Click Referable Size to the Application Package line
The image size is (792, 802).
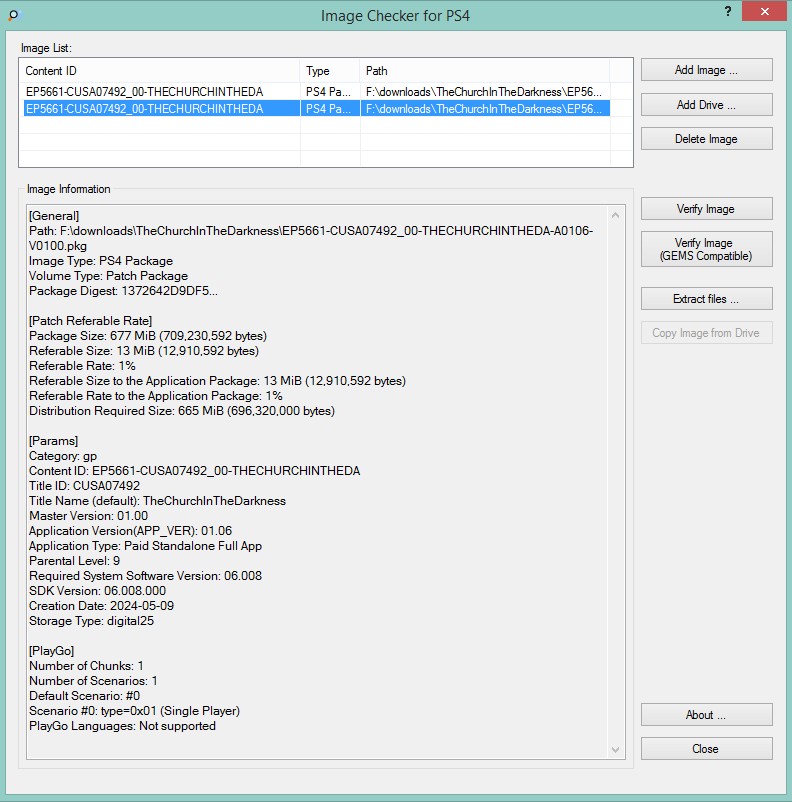click(x=217, y=381)
